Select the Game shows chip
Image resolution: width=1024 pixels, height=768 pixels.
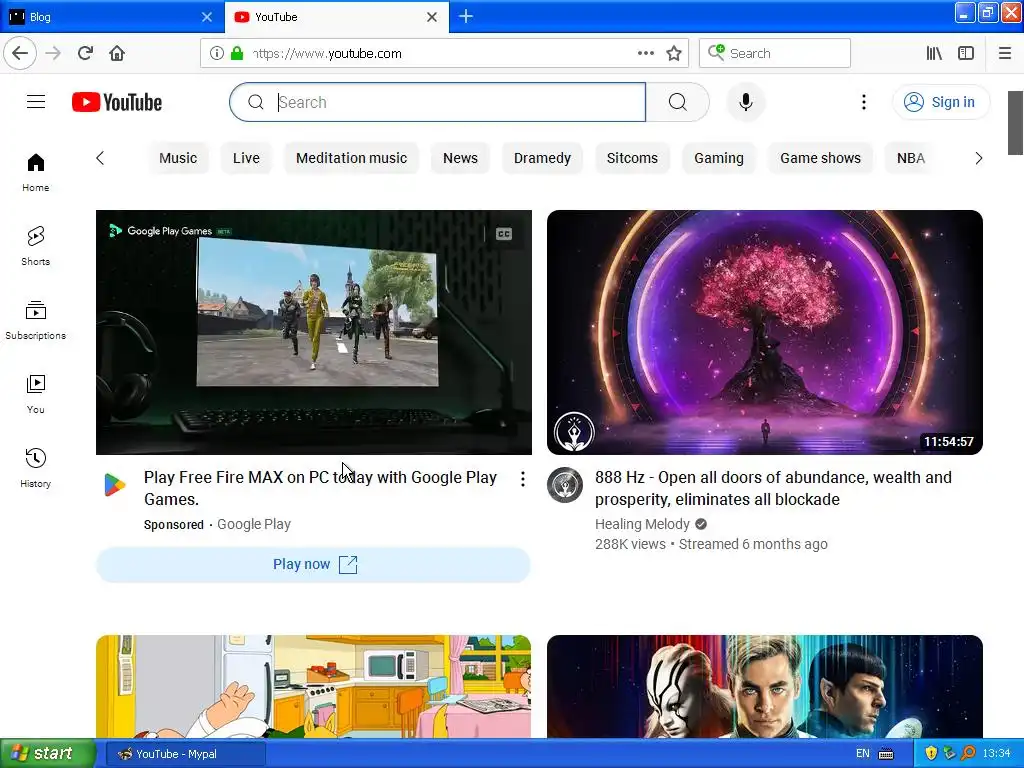(820, 158)
